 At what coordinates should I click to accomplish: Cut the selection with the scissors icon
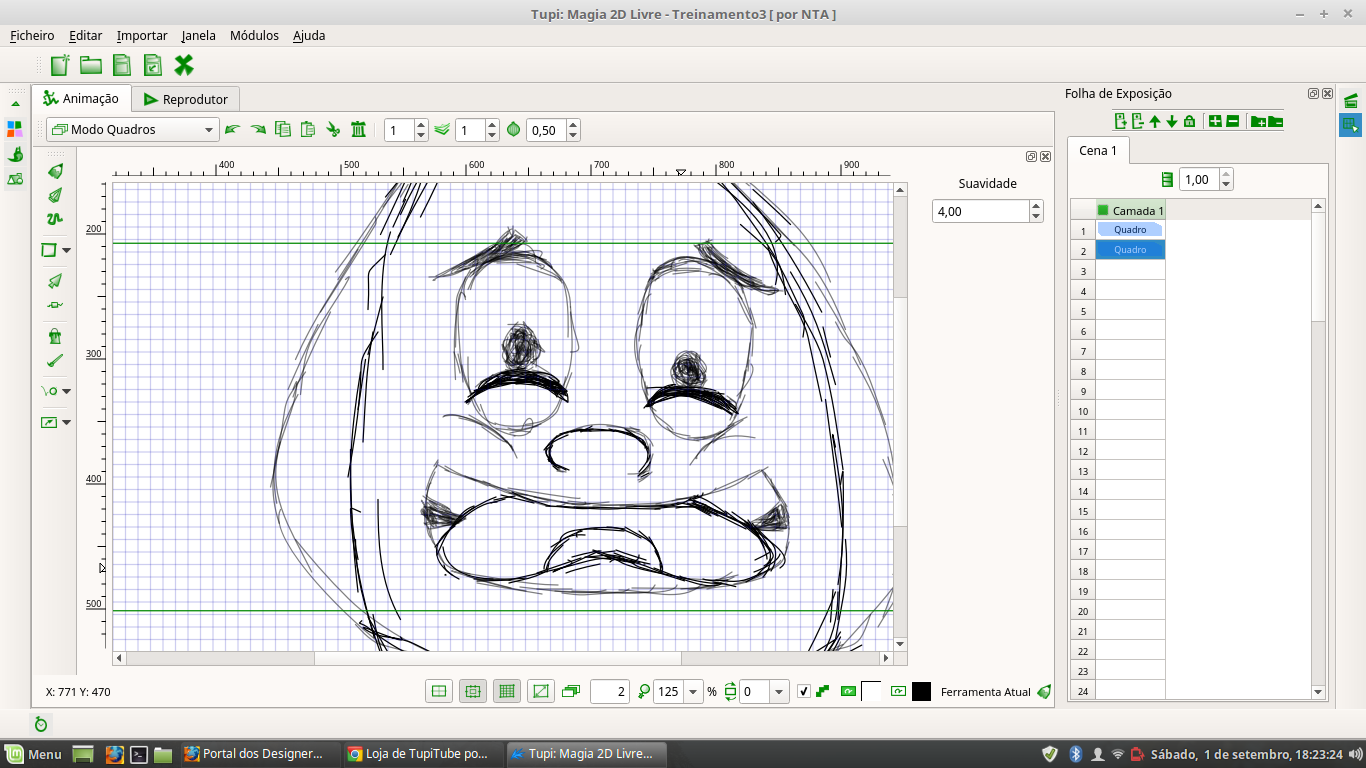[x=333, y=129]
